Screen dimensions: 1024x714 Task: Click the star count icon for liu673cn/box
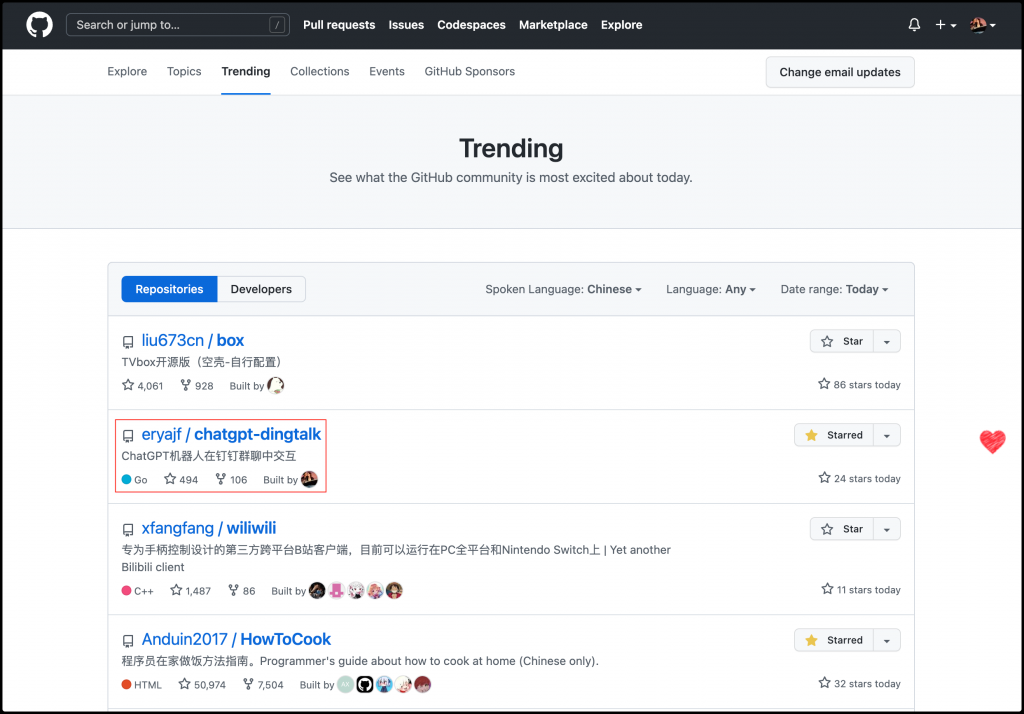pyautogui.click(x=128, y=385)
